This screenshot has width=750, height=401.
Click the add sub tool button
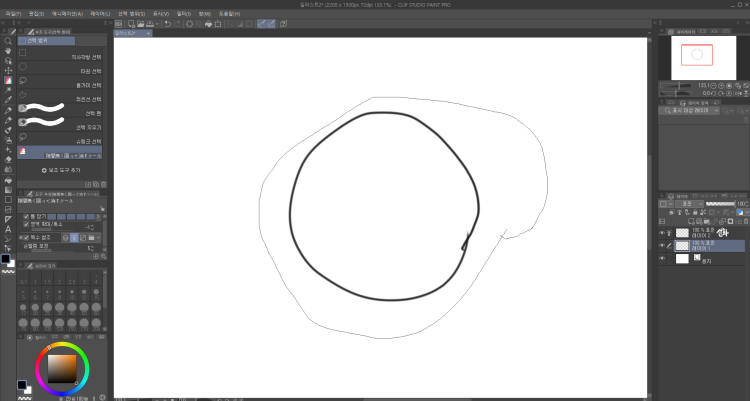60,170
